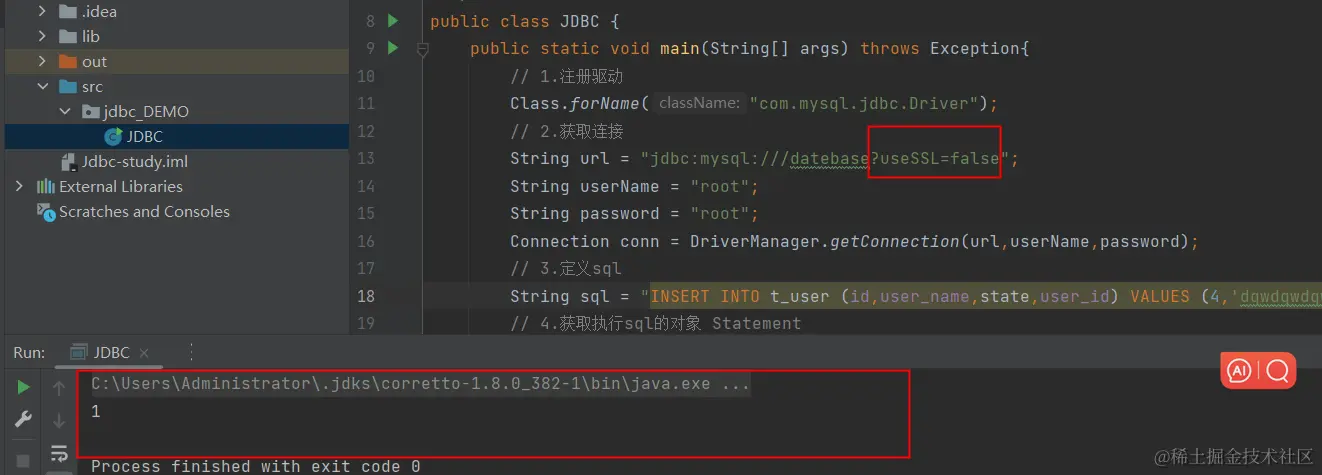Click className: parameter hint
This screenshot has height=475, width=1322.
[x=699, y=103]
